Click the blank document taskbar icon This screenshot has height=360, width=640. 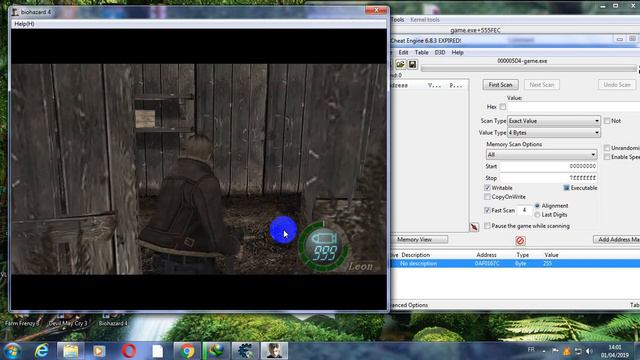pyautogui.click(x=158, y=351)
